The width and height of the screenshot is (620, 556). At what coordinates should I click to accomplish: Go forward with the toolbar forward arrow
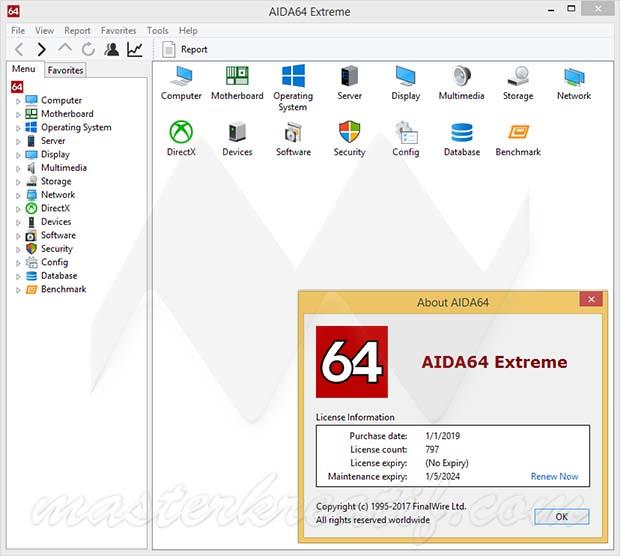pos(41,49)
